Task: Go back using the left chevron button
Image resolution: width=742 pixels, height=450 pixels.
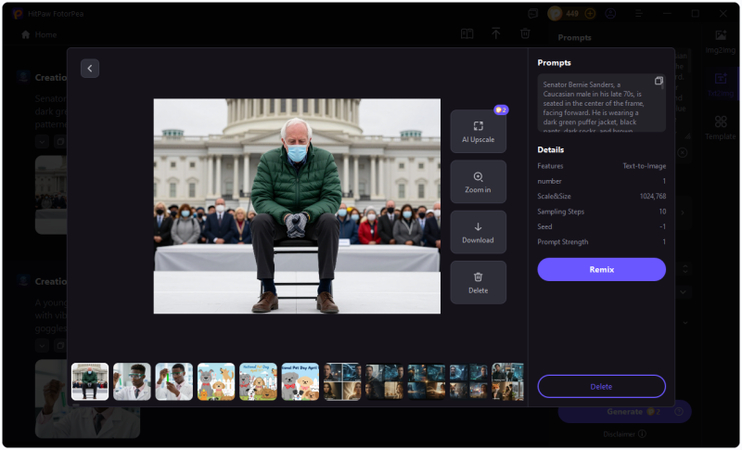Action: pos(89,69)
